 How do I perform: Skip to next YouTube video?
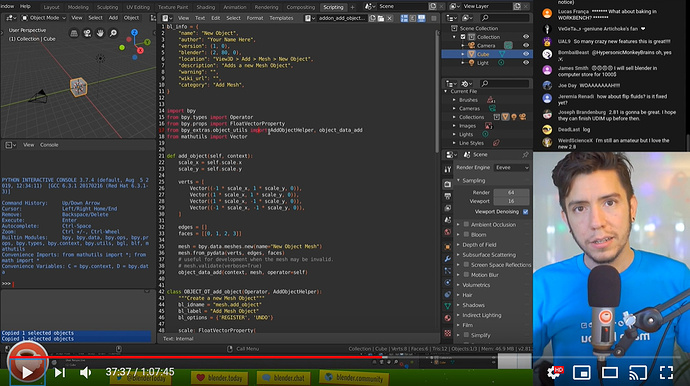[x=59, y=372]
